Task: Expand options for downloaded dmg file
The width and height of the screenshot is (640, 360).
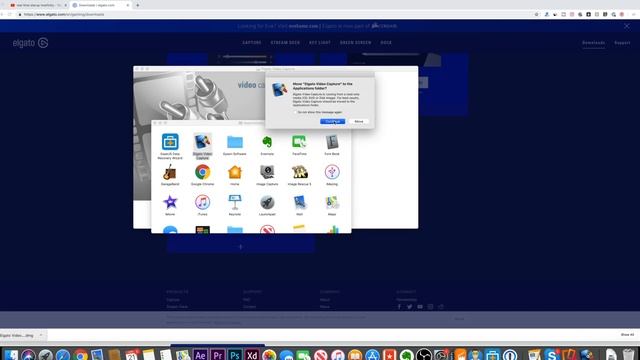Action: tap(41, 335)
